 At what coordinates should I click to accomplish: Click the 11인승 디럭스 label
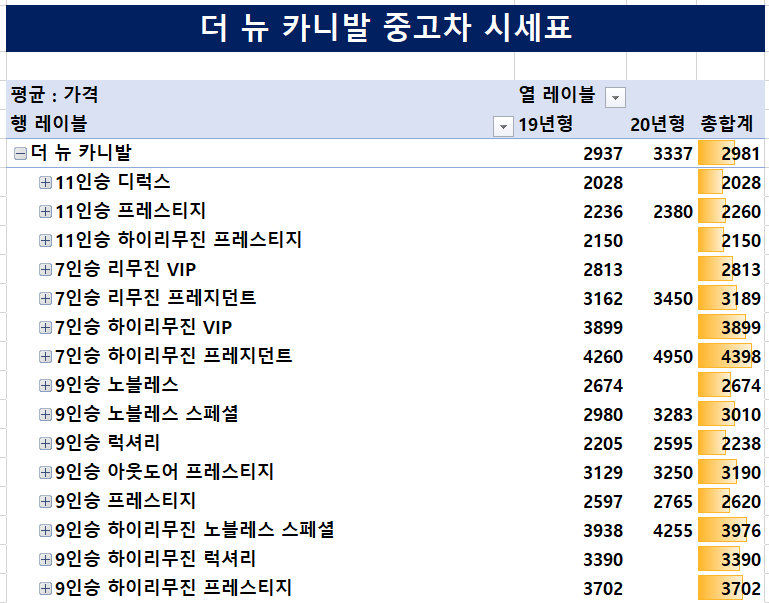[x=113, y=182]
